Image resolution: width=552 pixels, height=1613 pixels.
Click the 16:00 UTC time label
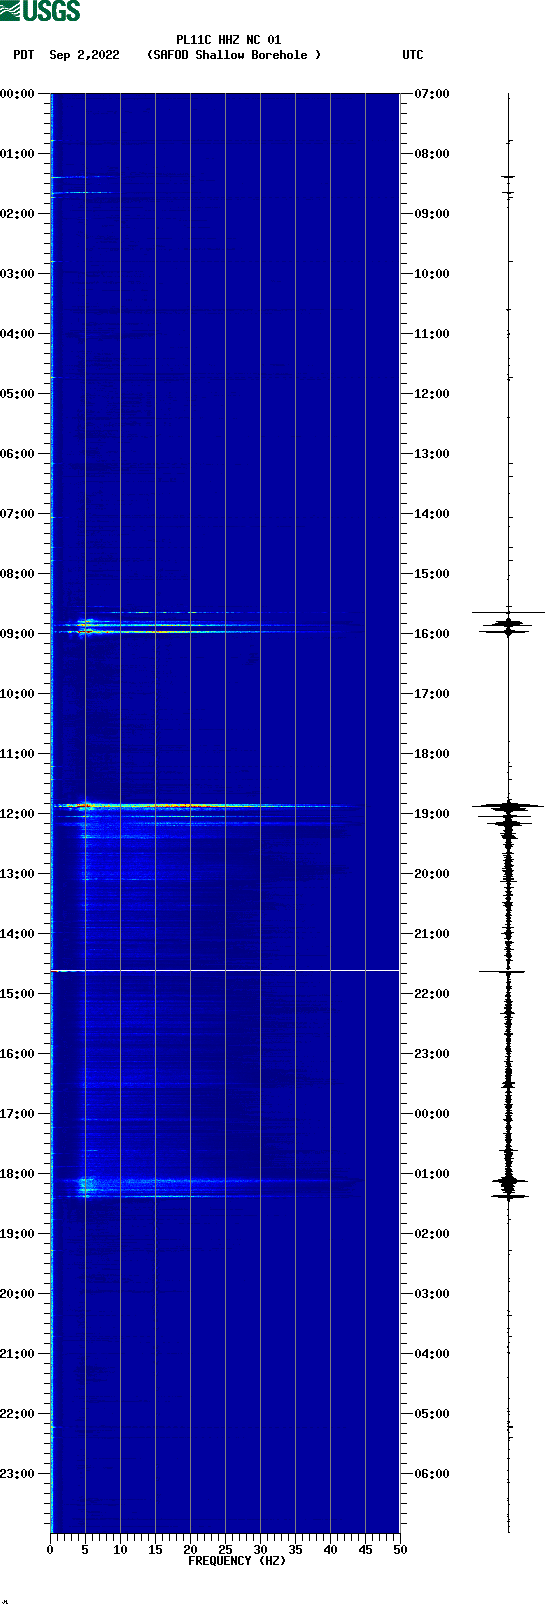click(x=432, y=634)
